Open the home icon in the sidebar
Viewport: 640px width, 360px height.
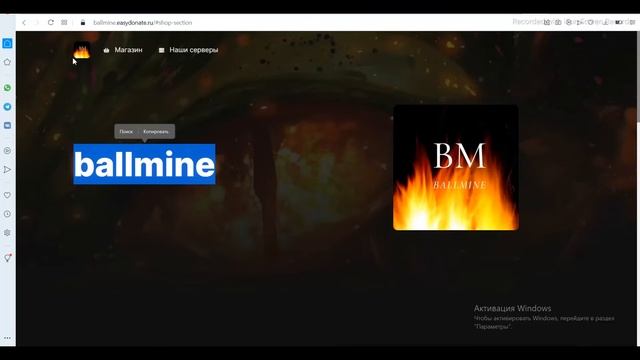pos(7,43)
